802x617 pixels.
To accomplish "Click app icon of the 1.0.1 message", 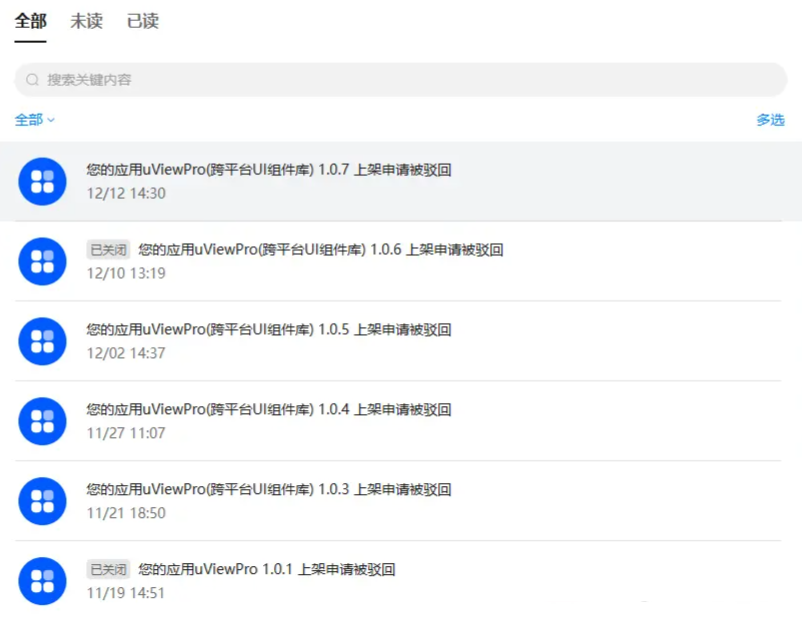I will pyautogui.click(x=42, y=581).
